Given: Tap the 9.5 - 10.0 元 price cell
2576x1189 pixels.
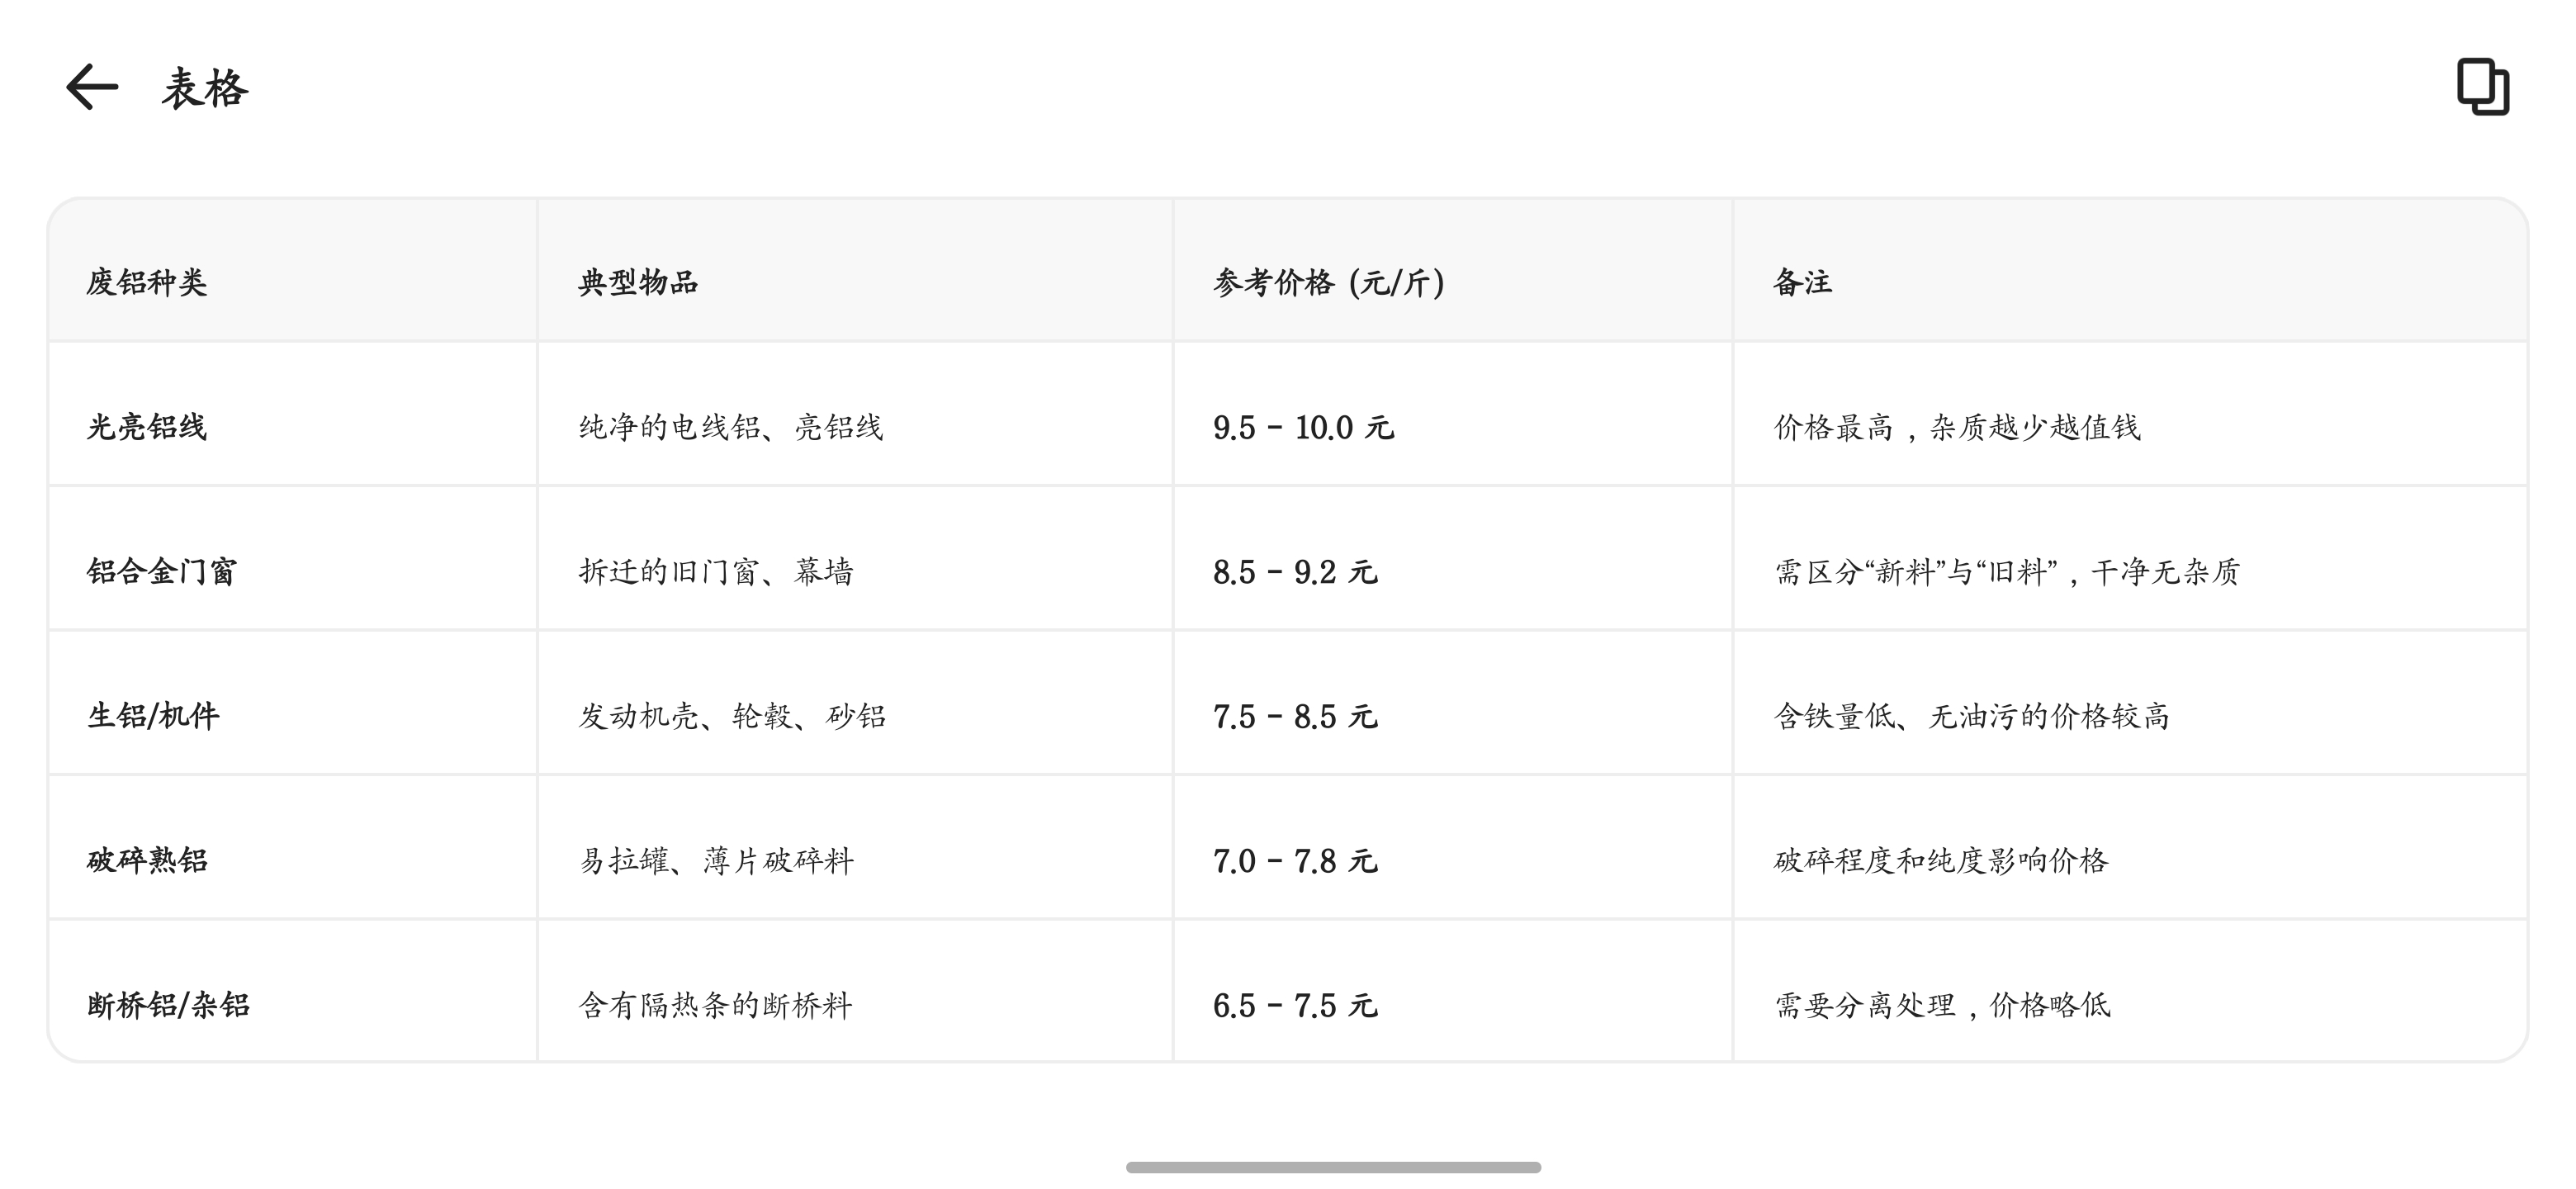Looking at the screenshot, I should [1303, 428].
